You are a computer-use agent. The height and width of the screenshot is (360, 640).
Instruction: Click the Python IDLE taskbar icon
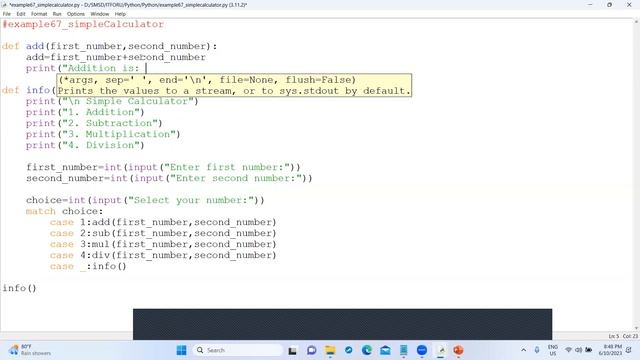[x=441, y=350]
